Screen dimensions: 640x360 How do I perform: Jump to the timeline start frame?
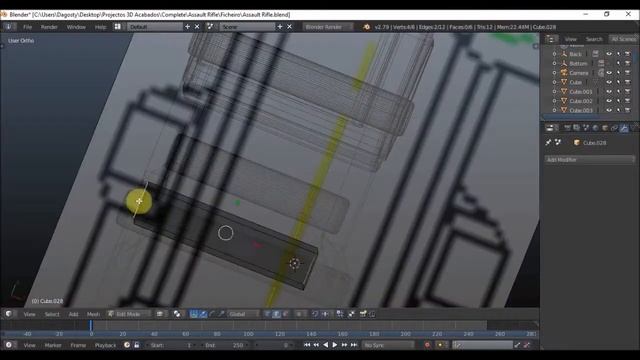tap(307, 345)
